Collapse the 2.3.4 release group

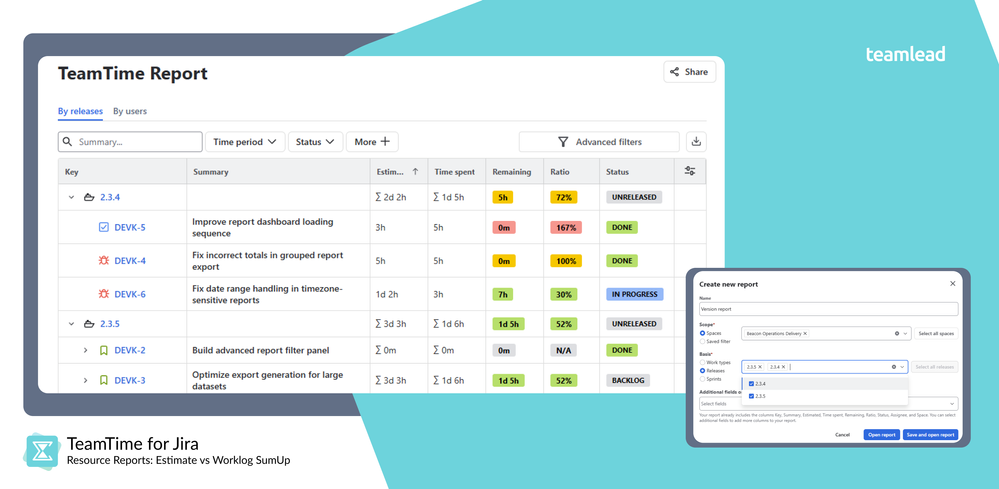click(71, 197)
